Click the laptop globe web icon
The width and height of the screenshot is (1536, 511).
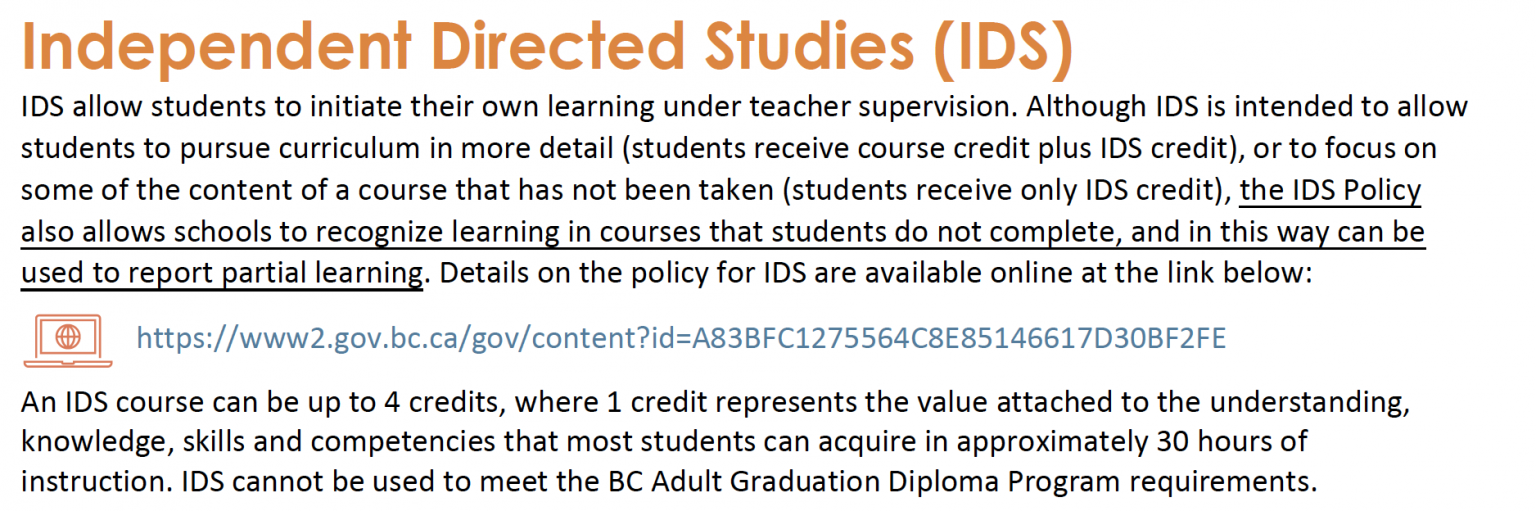coord(67,338)
